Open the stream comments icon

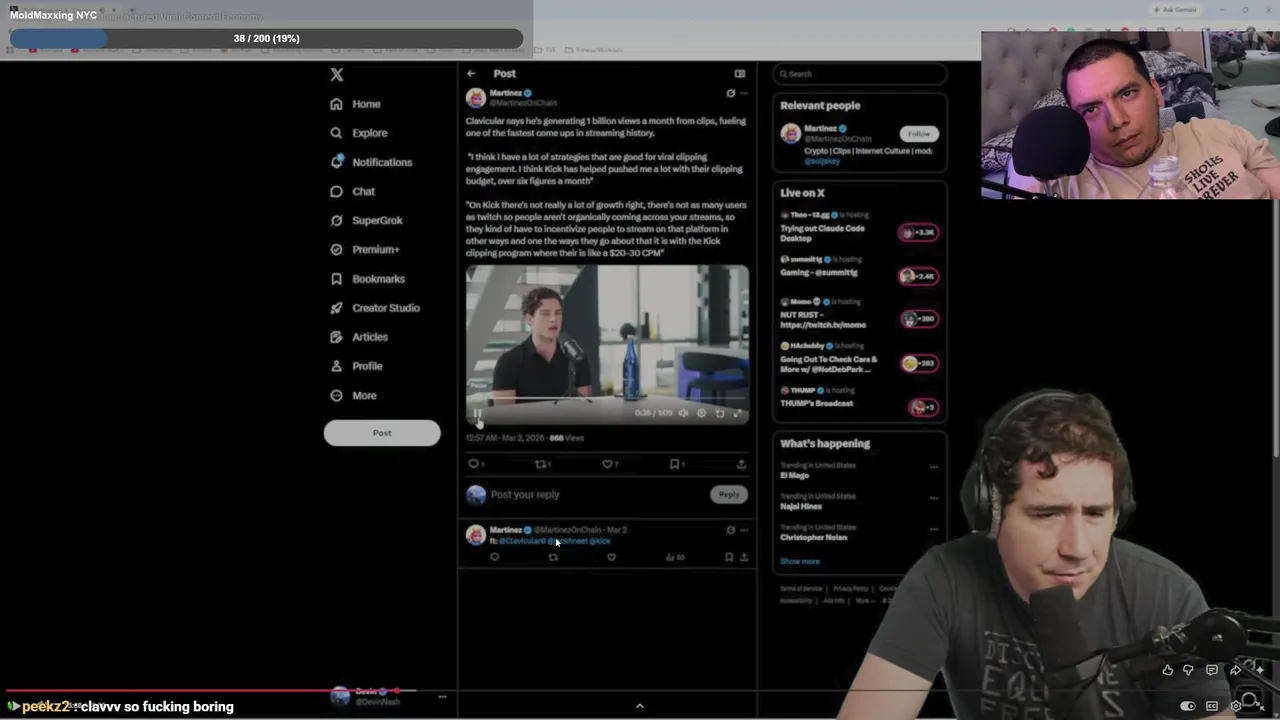pyautogui.click(x=1212, y=670)
